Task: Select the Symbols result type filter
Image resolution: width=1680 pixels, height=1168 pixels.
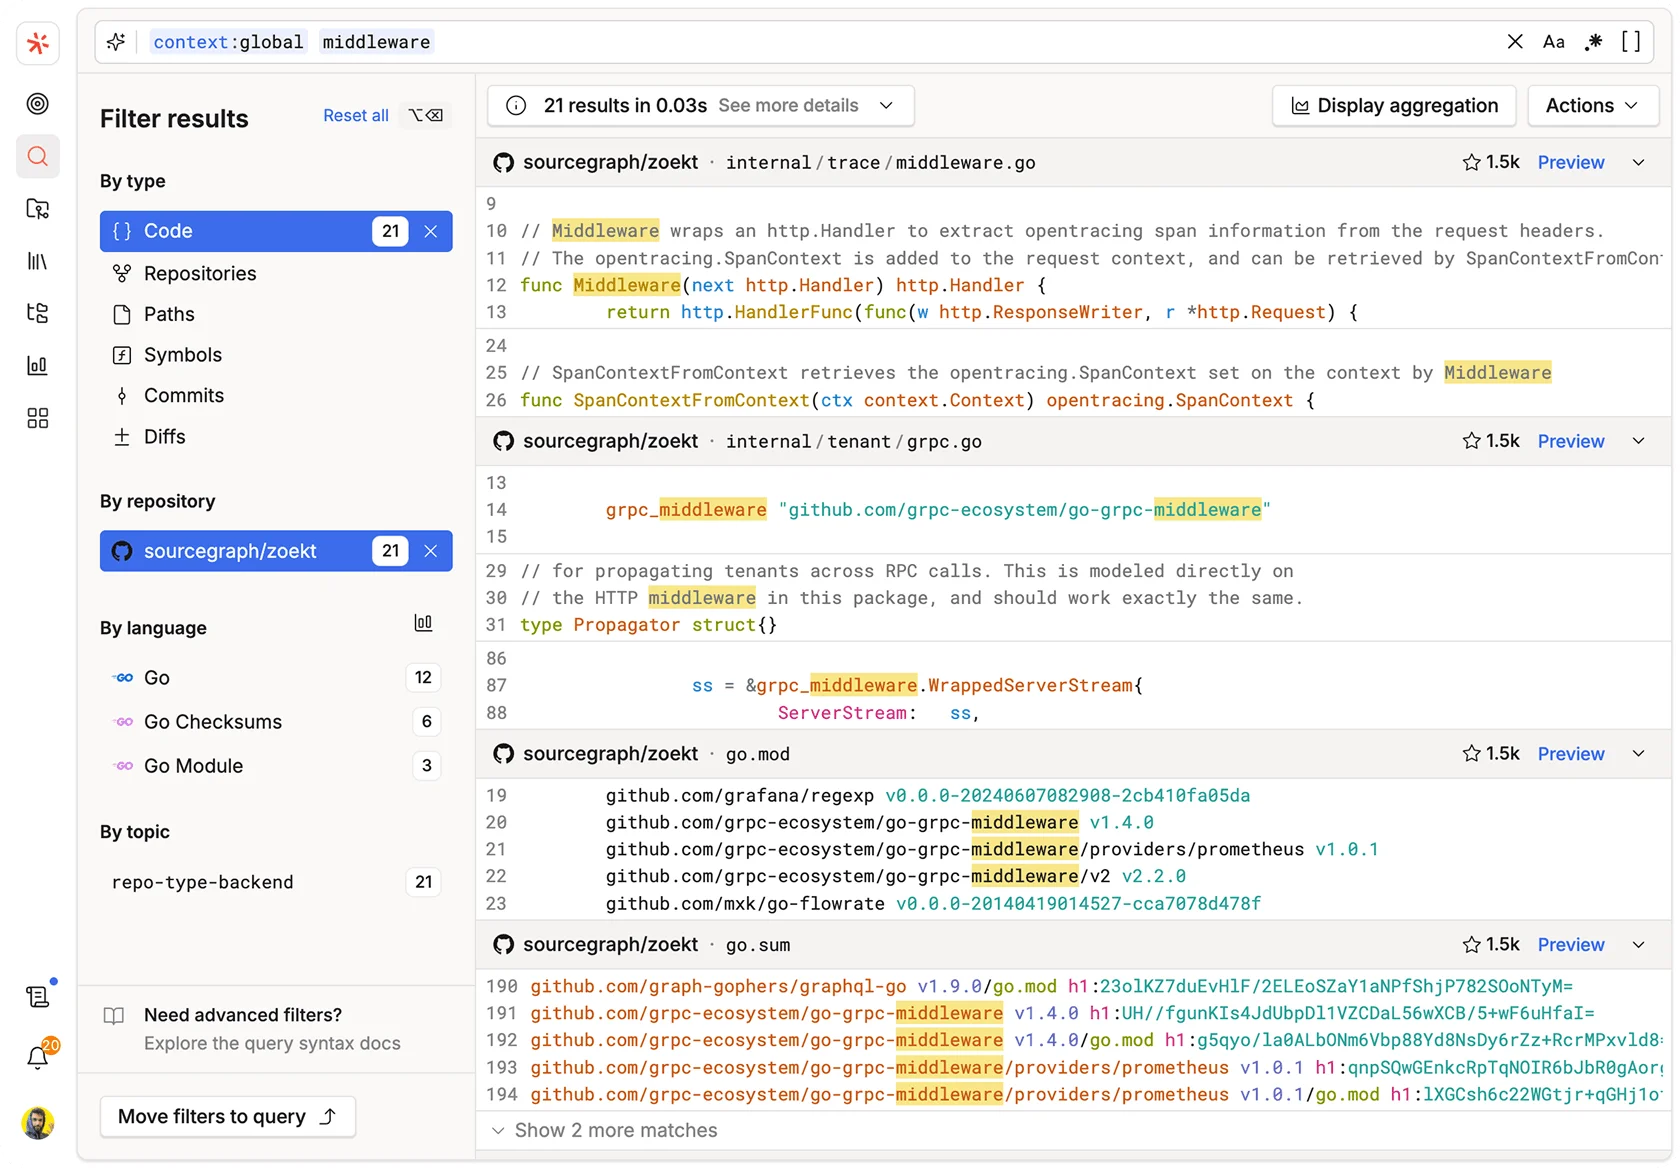Action: click(x=182, y=354)
